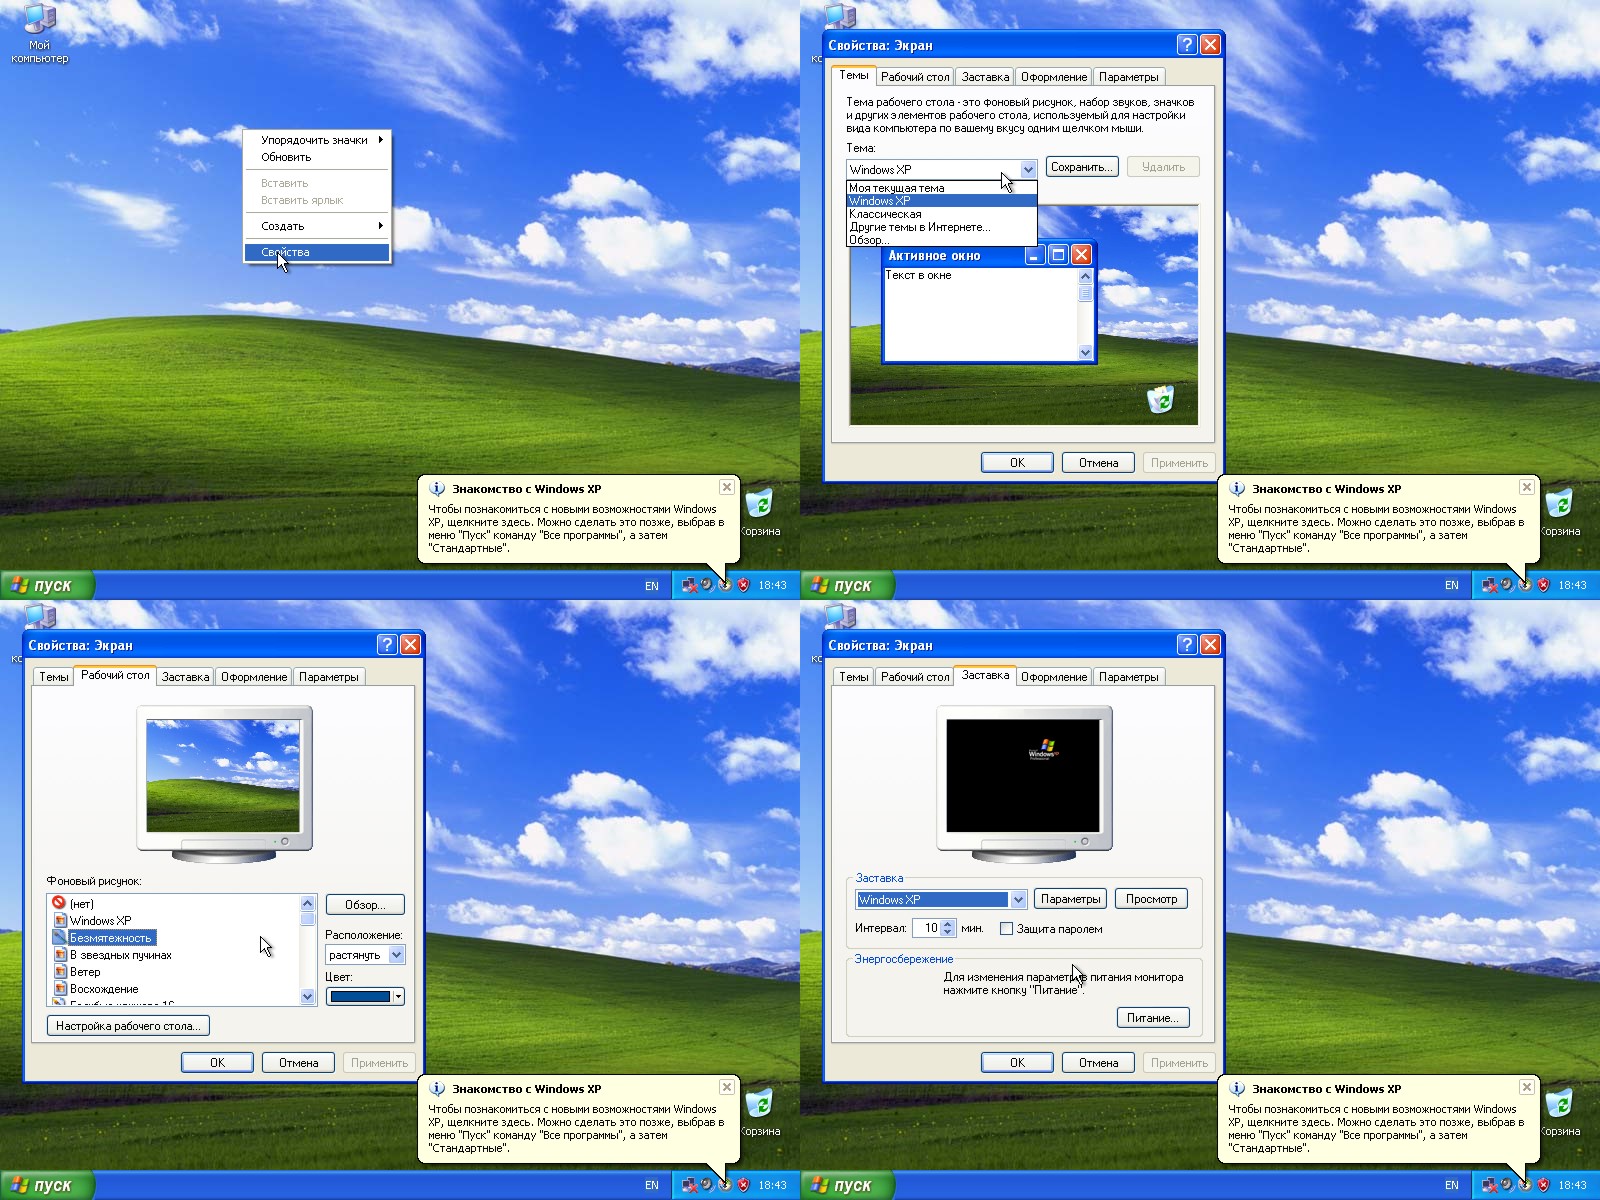1600x1200 pixels.
Task: Collapse the Тема dropdown showing Windows XP
Action: (1028, 169)
